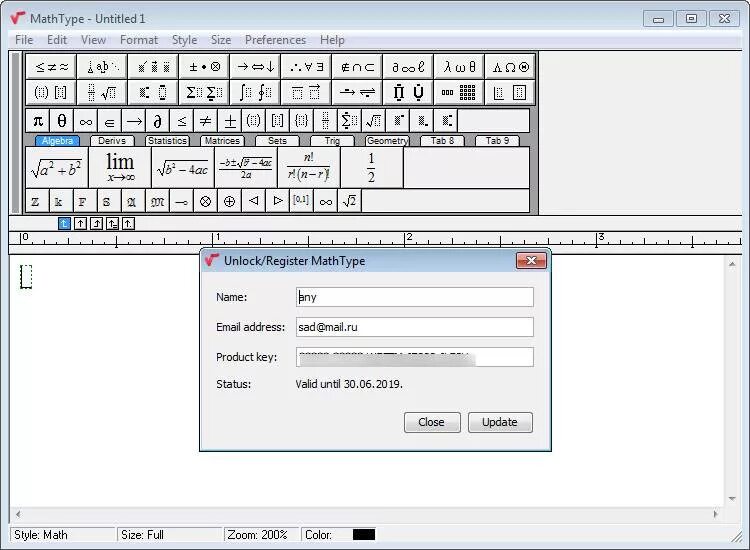Switch to the Sets tab

click(277, 141)
